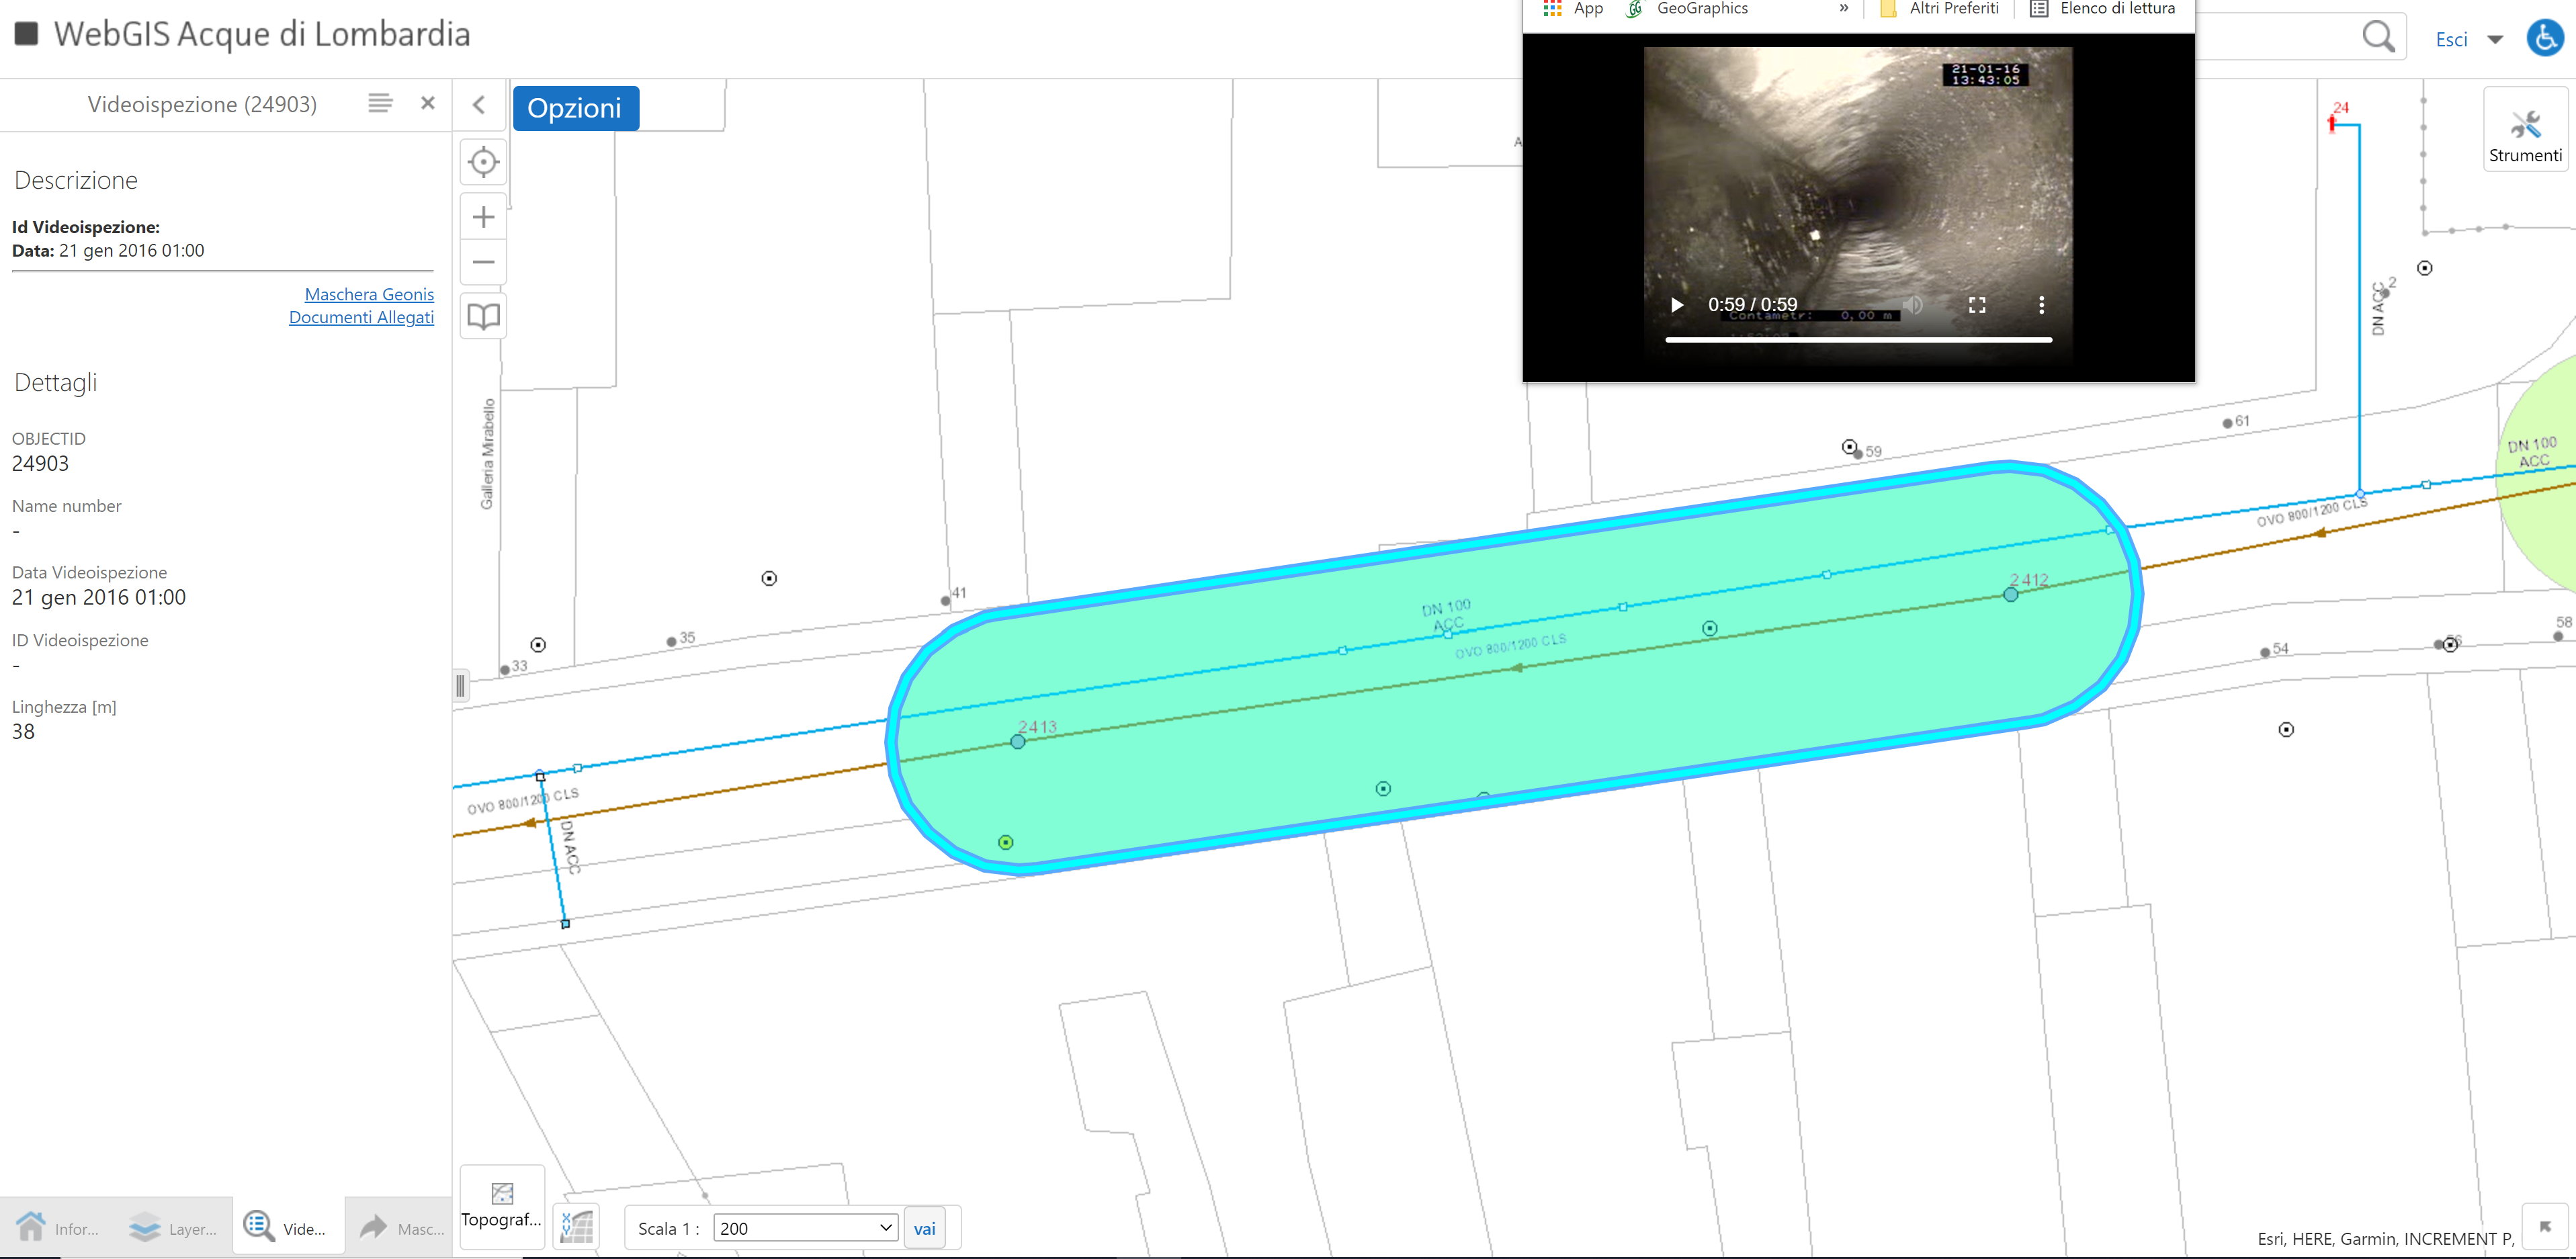The width and height of the screenshot is (2576, 1259).
Task: Open Elenco di lettura reading list
Action: (2103, 9)
